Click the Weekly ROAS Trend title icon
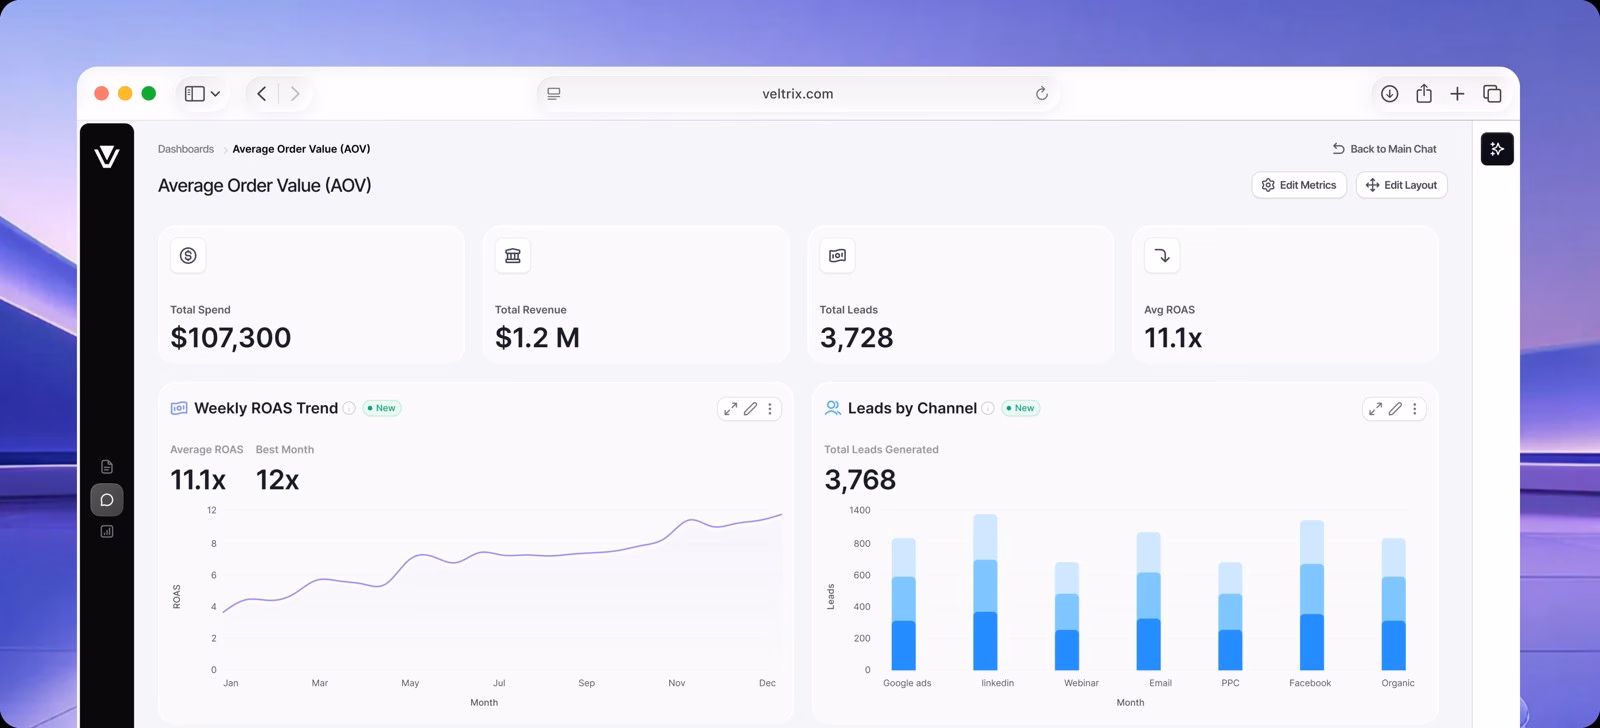1600x728 pixels. point(179,408)
